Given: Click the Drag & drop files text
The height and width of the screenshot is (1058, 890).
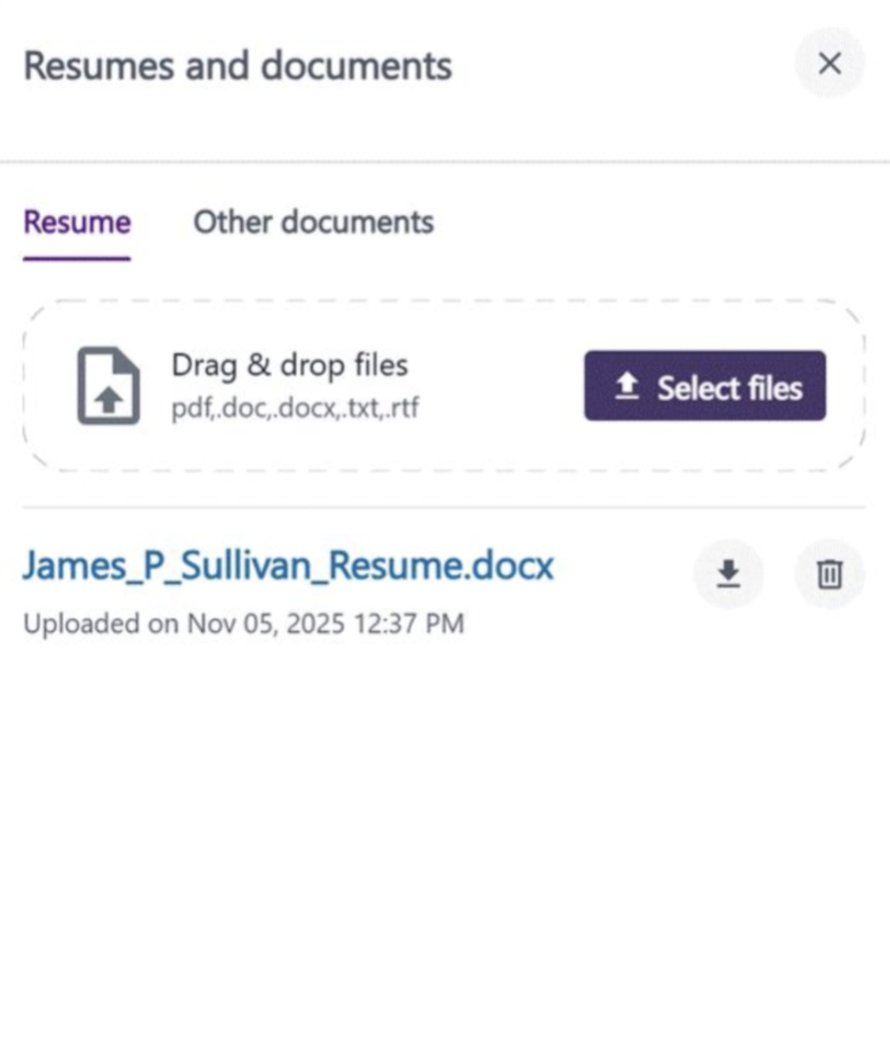Looking at the screenshot, I should pyautogui.click(x=289, y=365).
